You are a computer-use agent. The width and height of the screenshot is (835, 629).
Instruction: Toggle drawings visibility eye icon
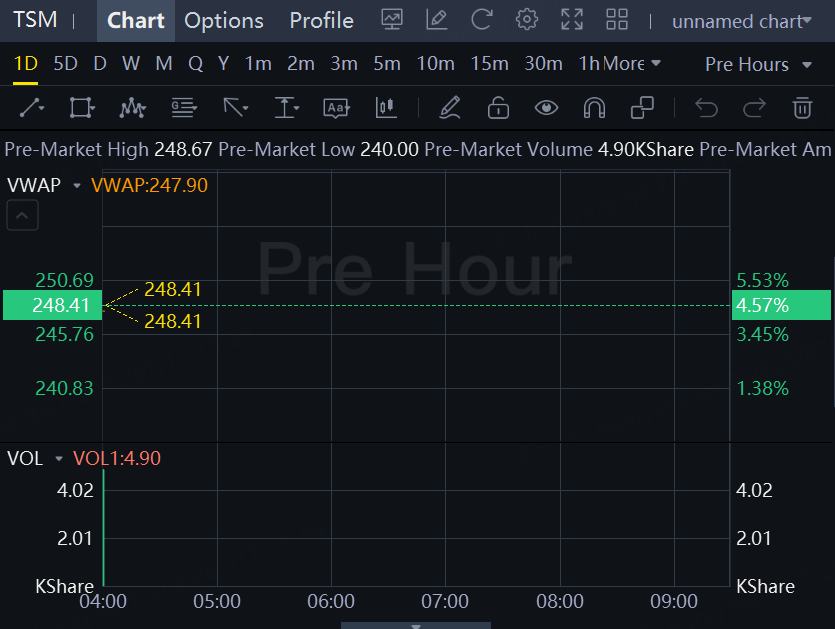(x=546, y=107)
